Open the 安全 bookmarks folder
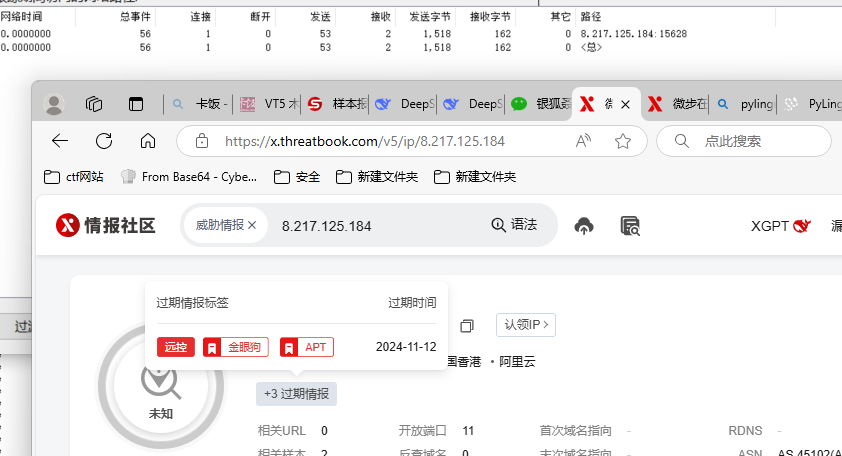Viewport: 842px width, 456px height. pos(297,177)
